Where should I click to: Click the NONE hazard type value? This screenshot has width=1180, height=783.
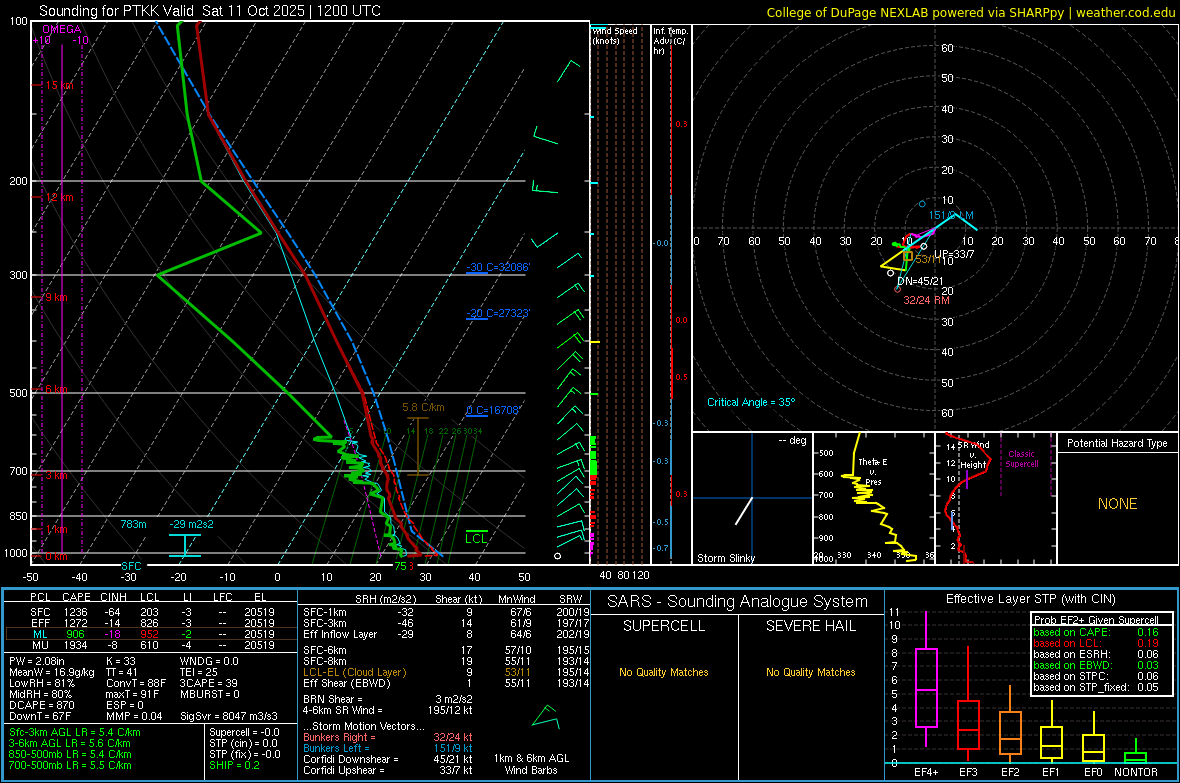click(1117, 504)
